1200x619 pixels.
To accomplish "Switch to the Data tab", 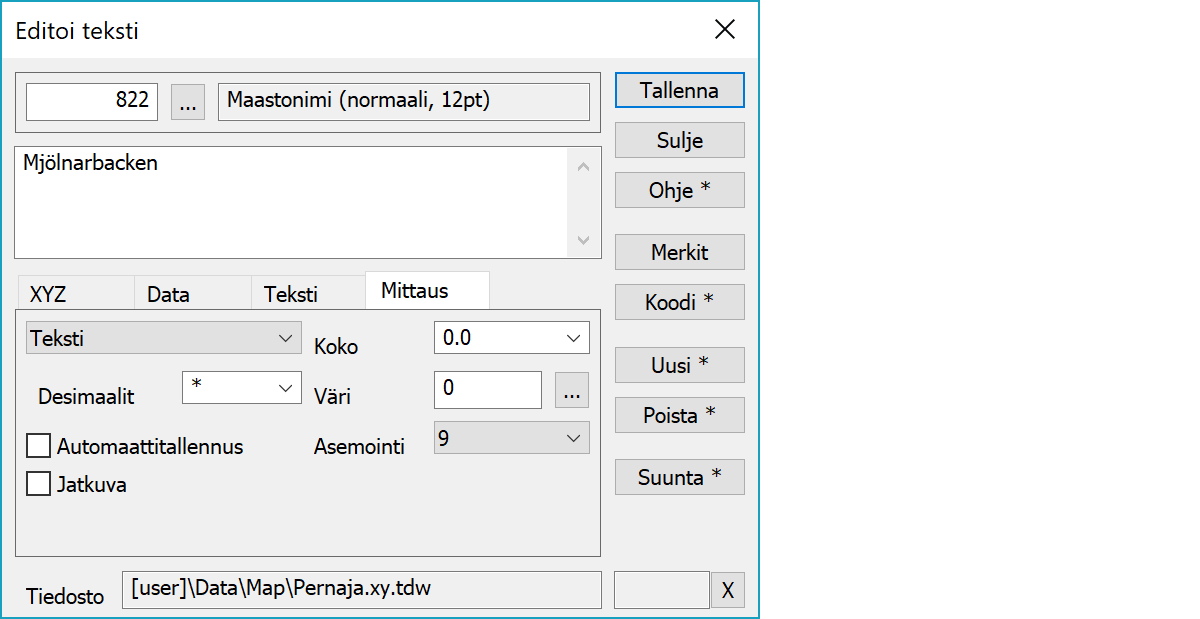I will (x=168, y=294).
